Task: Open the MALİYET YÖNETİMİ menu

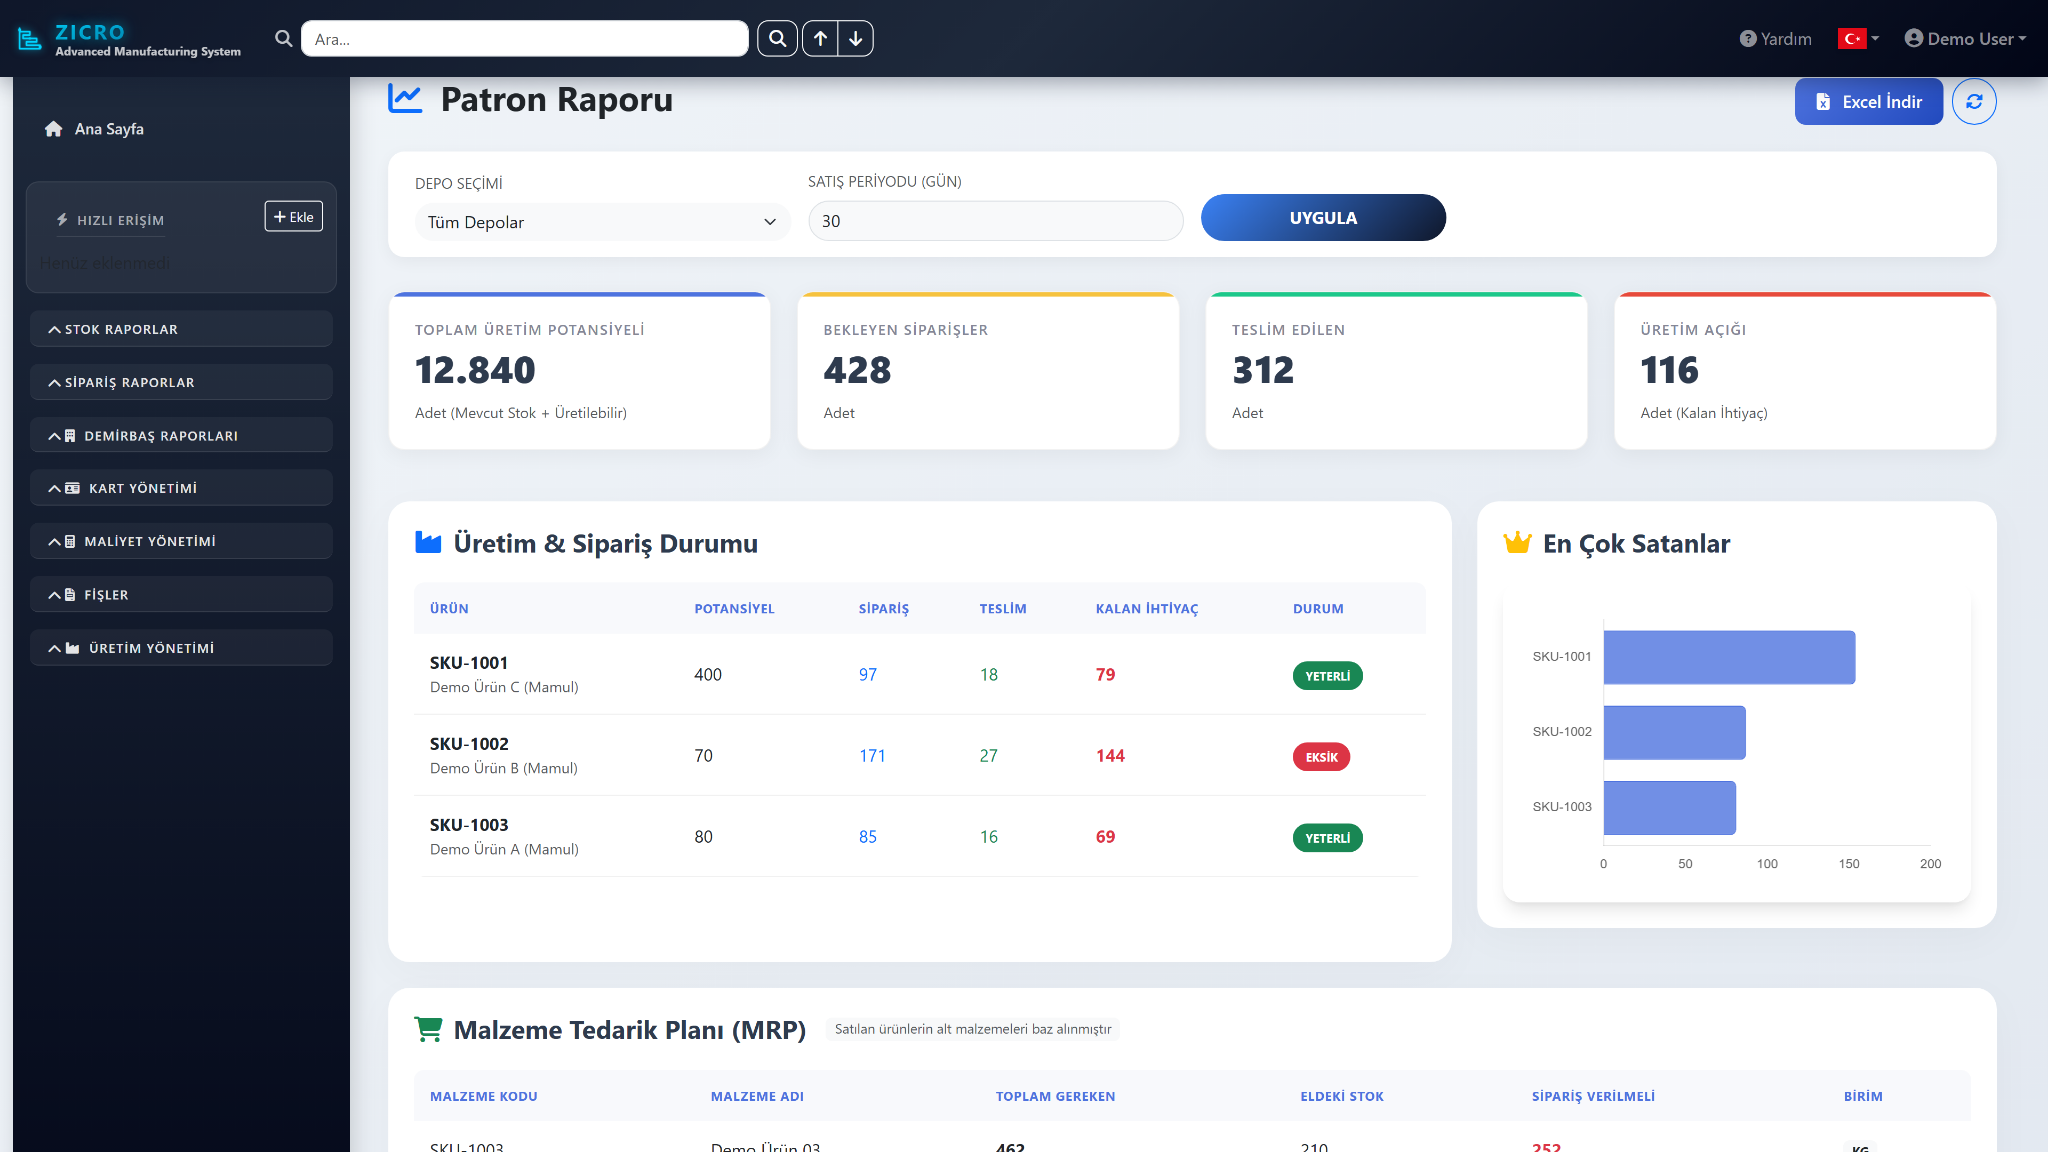Action: point(181,541)
